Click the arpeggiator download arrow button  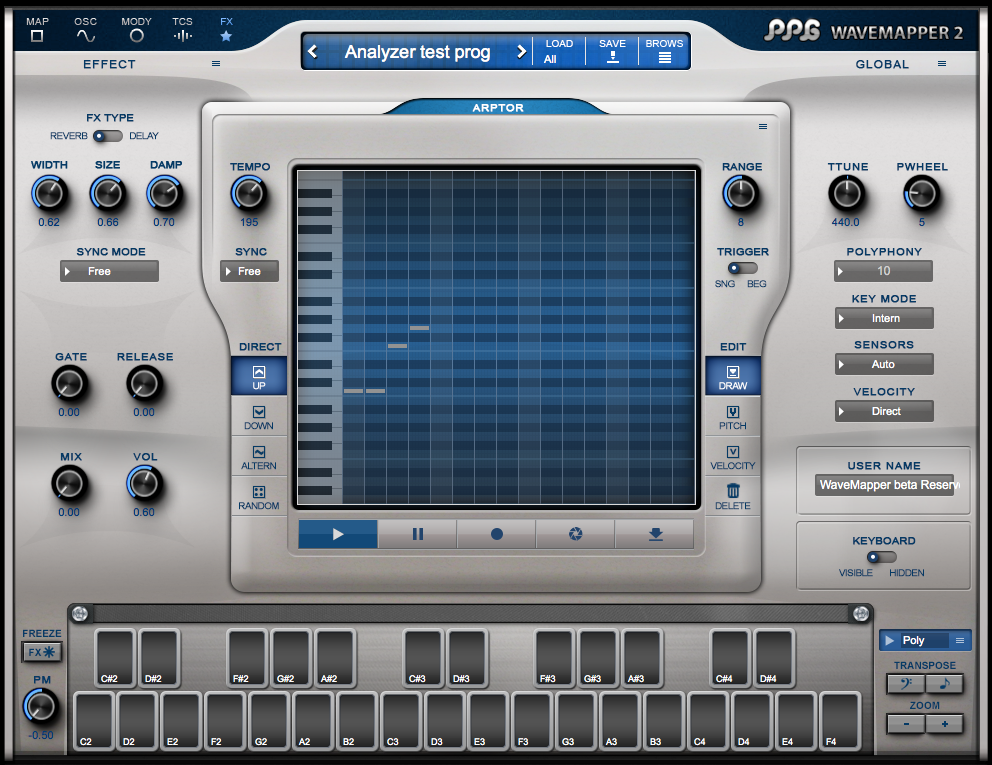655,534
